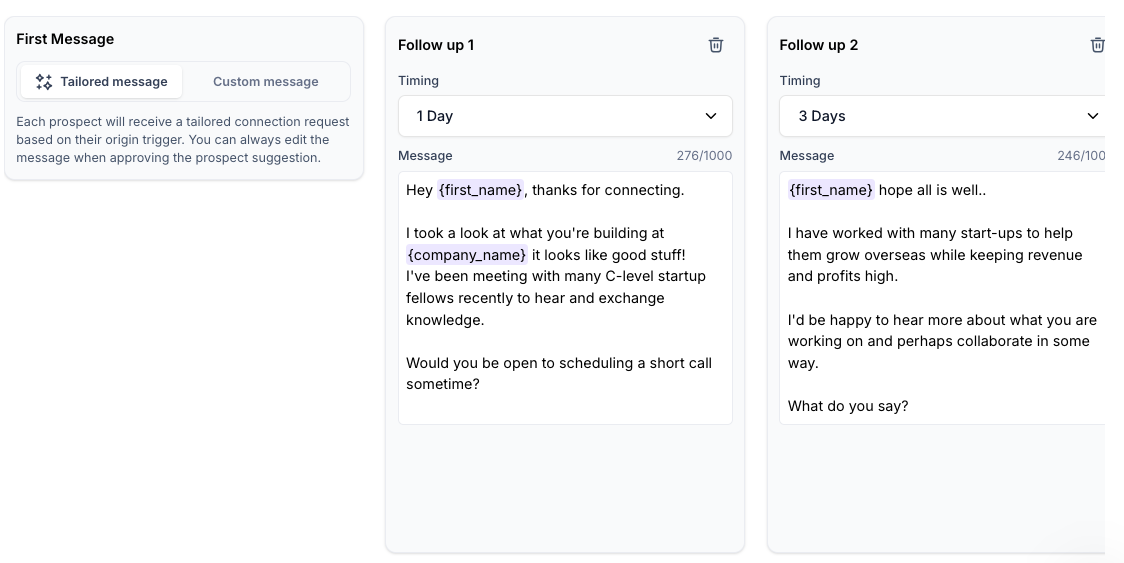Click the Follow up 2 trash icon
This screenshot has width=1124, height=563.
pos(1097,45)
